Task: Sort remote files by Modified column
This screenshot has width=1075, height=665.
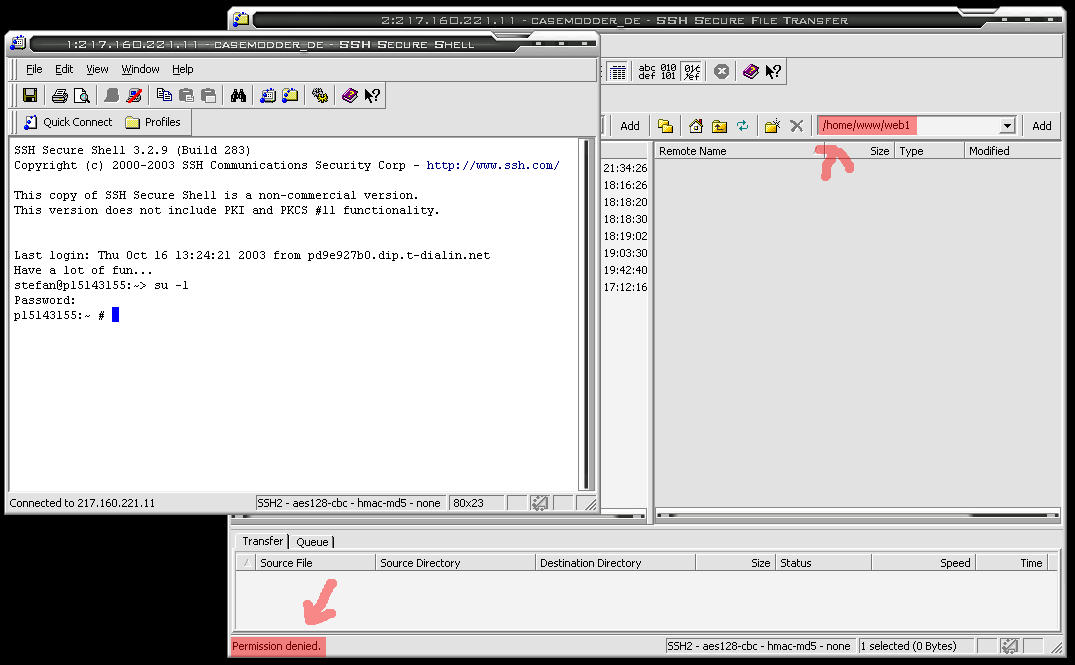Action: 989,151
